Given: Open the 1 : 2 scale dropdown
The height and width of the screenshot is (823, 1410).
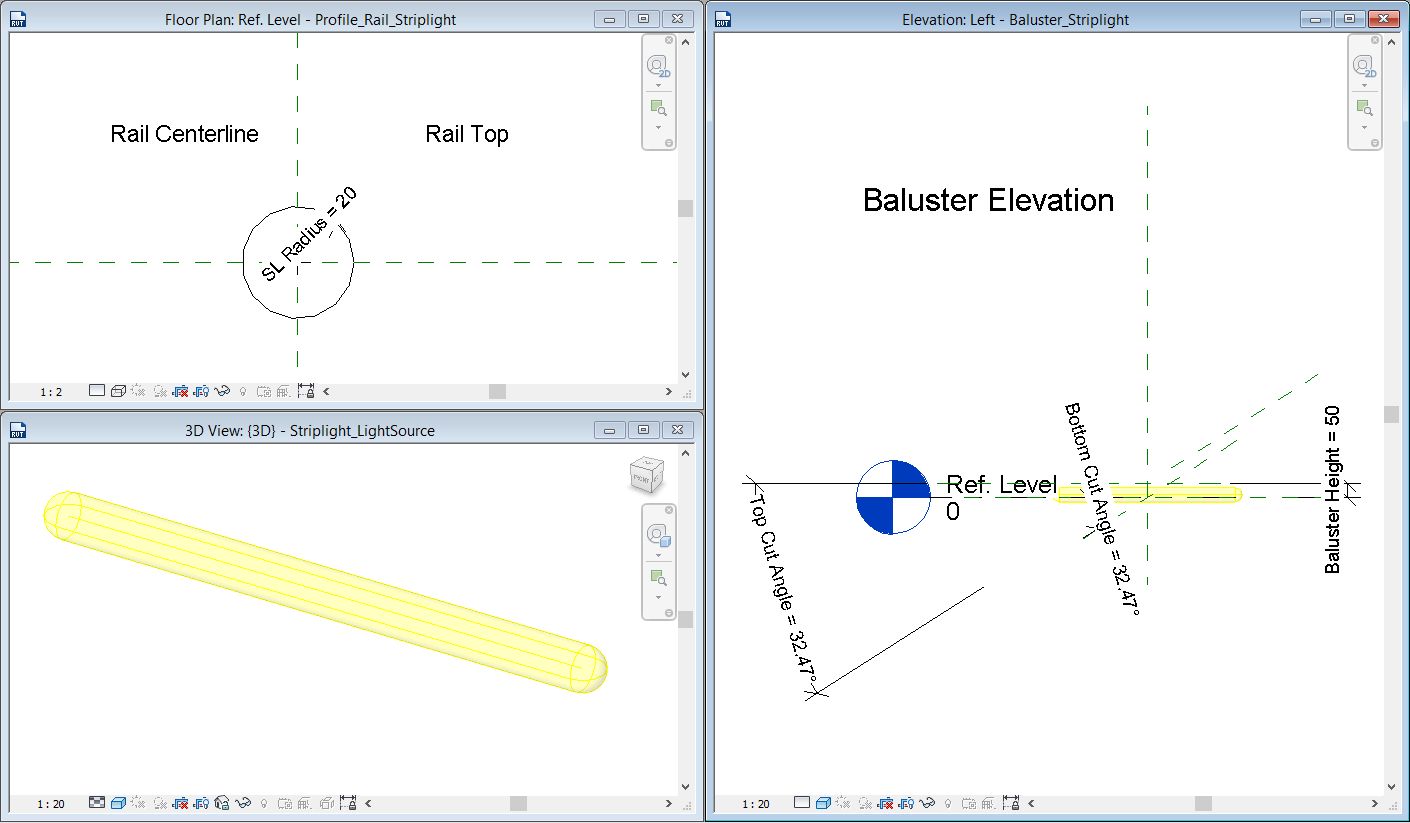Looking at the screenshot, I should [x=51, y=392].
